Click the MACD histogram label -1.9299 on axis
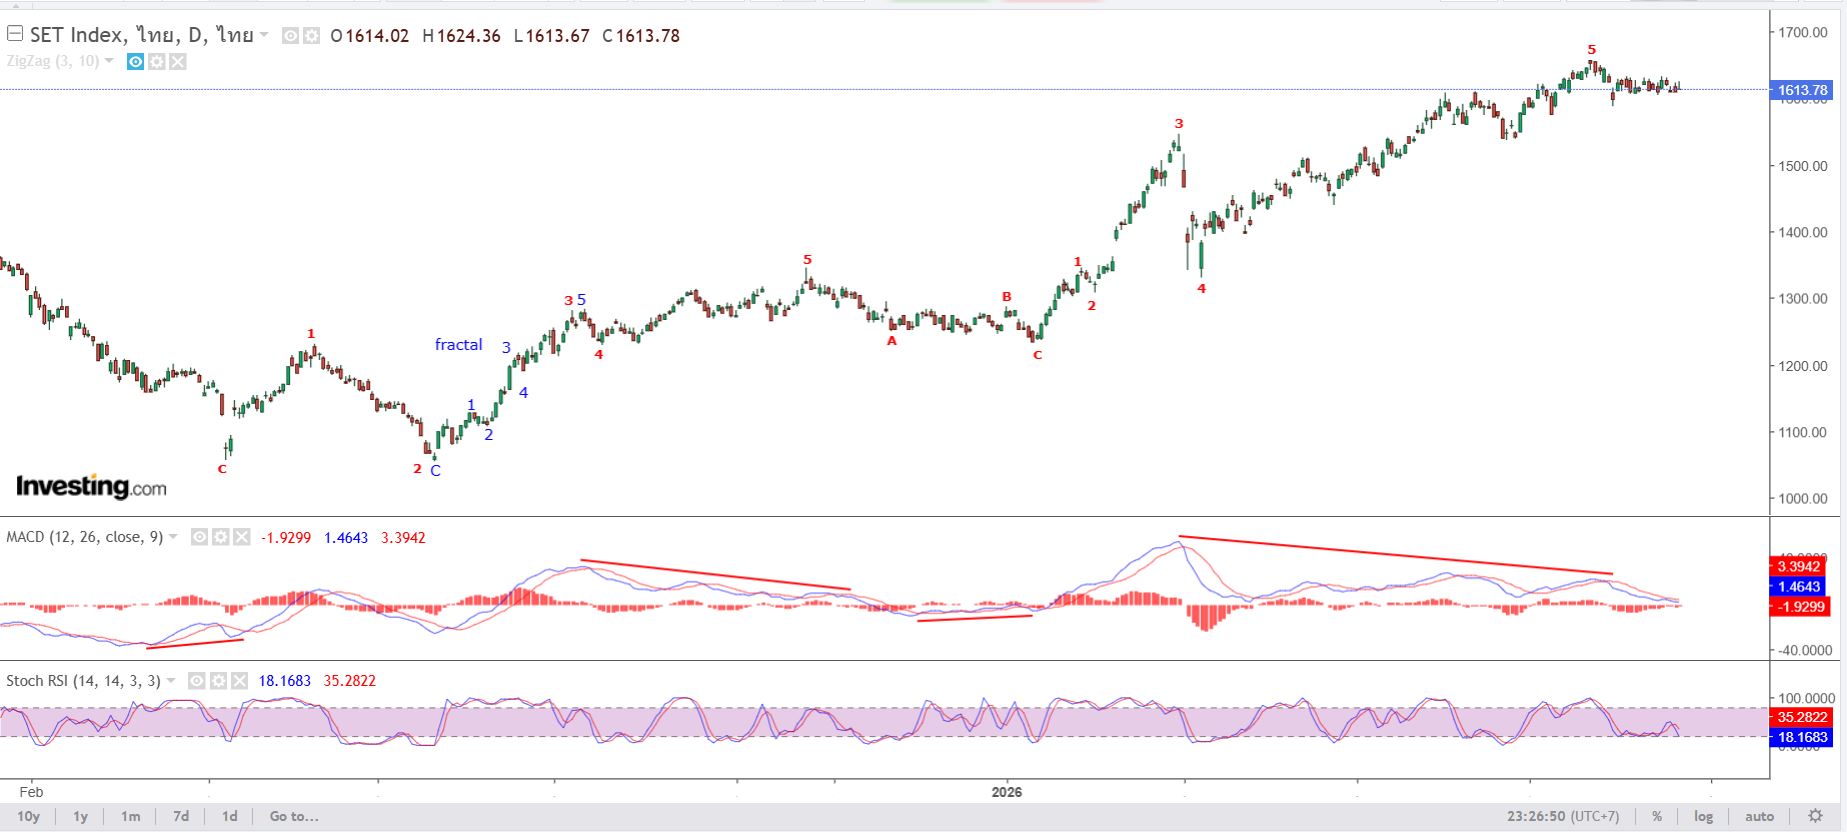Viewport: 1847px width, 832px height. 1798,607
